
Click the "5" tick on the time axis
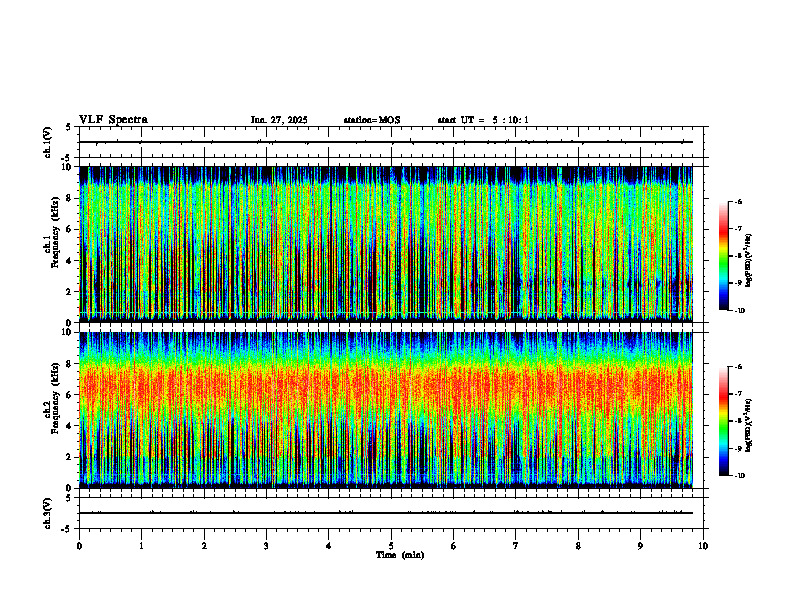391,546
